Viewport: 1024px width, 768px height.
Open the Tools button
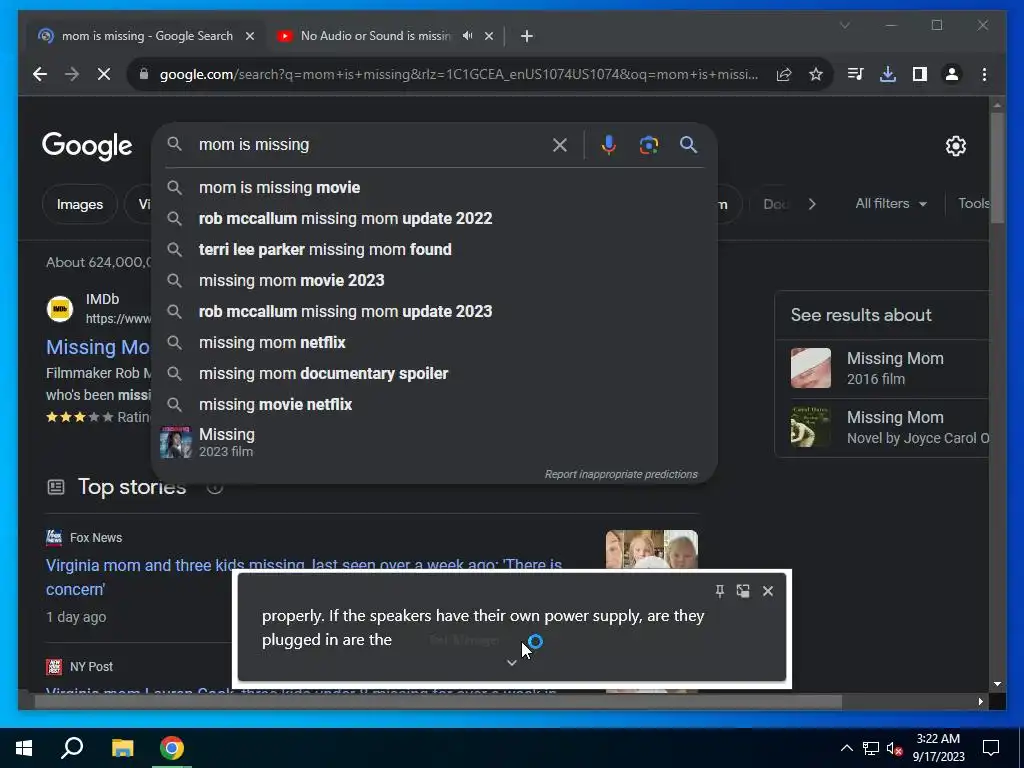pos(974,204)
